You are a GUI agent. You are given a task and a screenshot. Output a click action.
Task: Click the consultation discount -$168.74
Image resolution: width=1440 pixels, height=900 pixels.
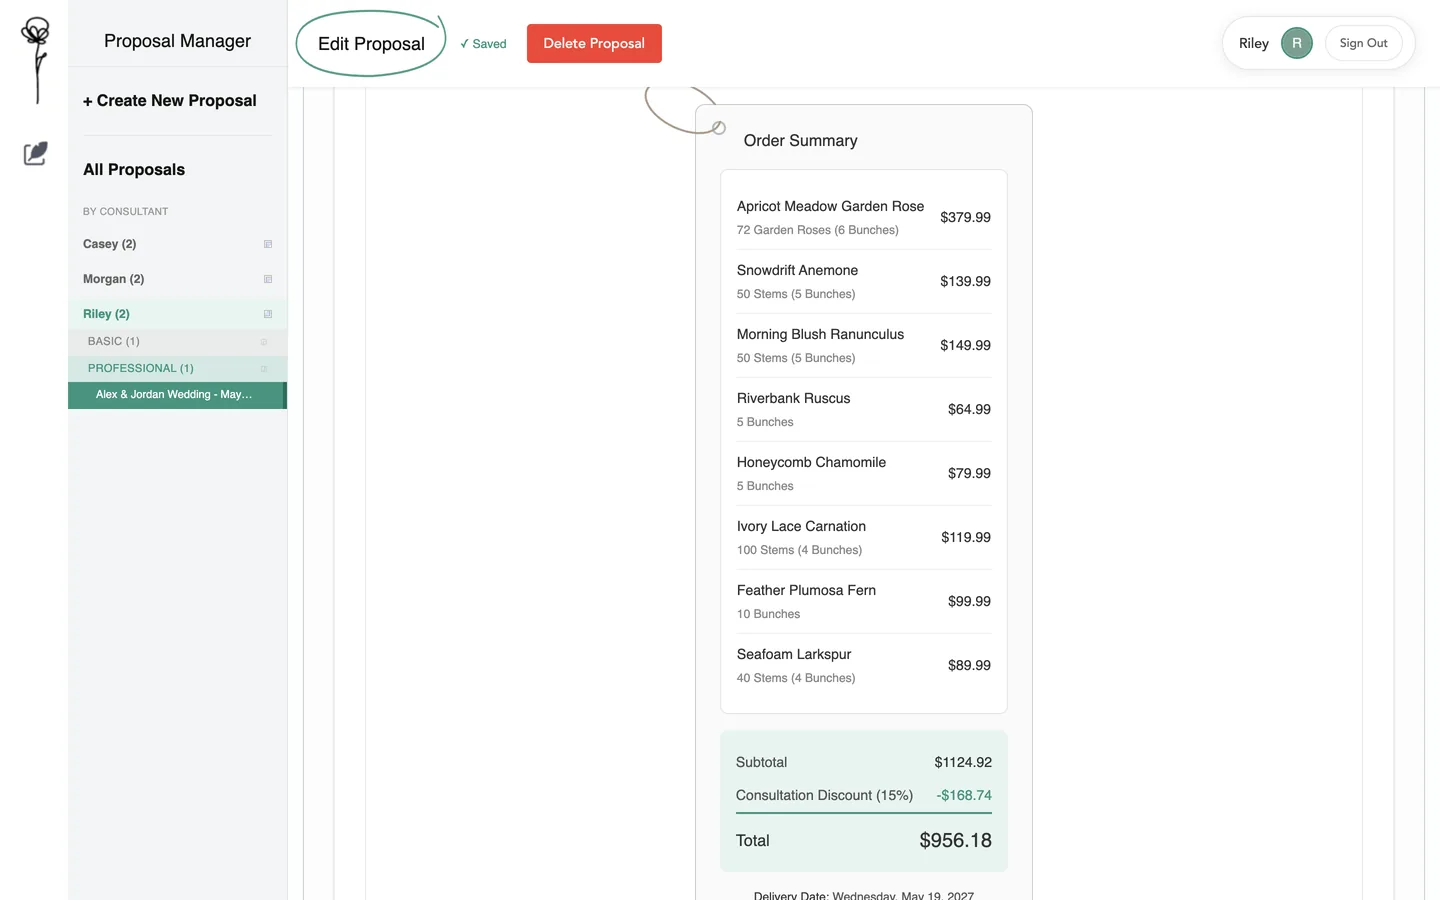[964, 795]
